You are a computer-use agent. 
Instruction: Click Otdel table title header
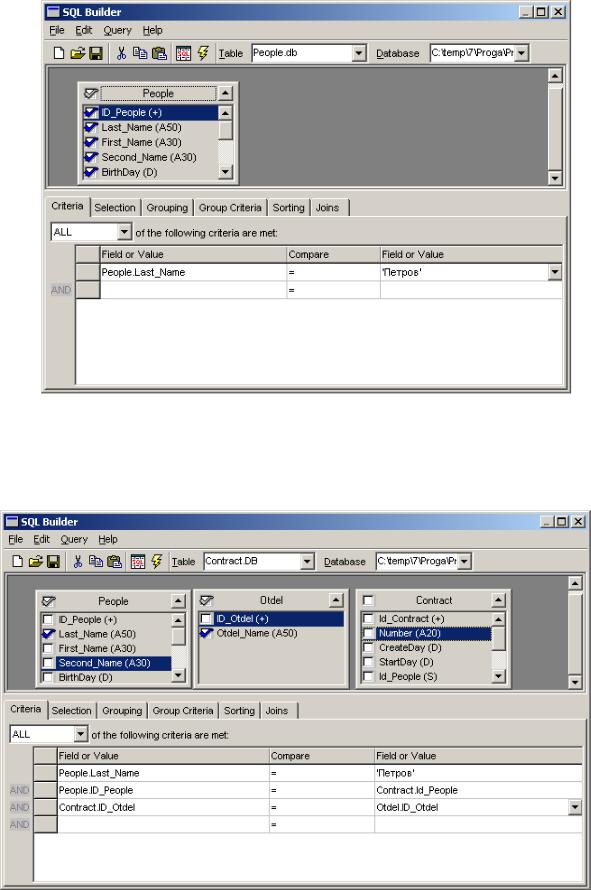tap(271, 600)
